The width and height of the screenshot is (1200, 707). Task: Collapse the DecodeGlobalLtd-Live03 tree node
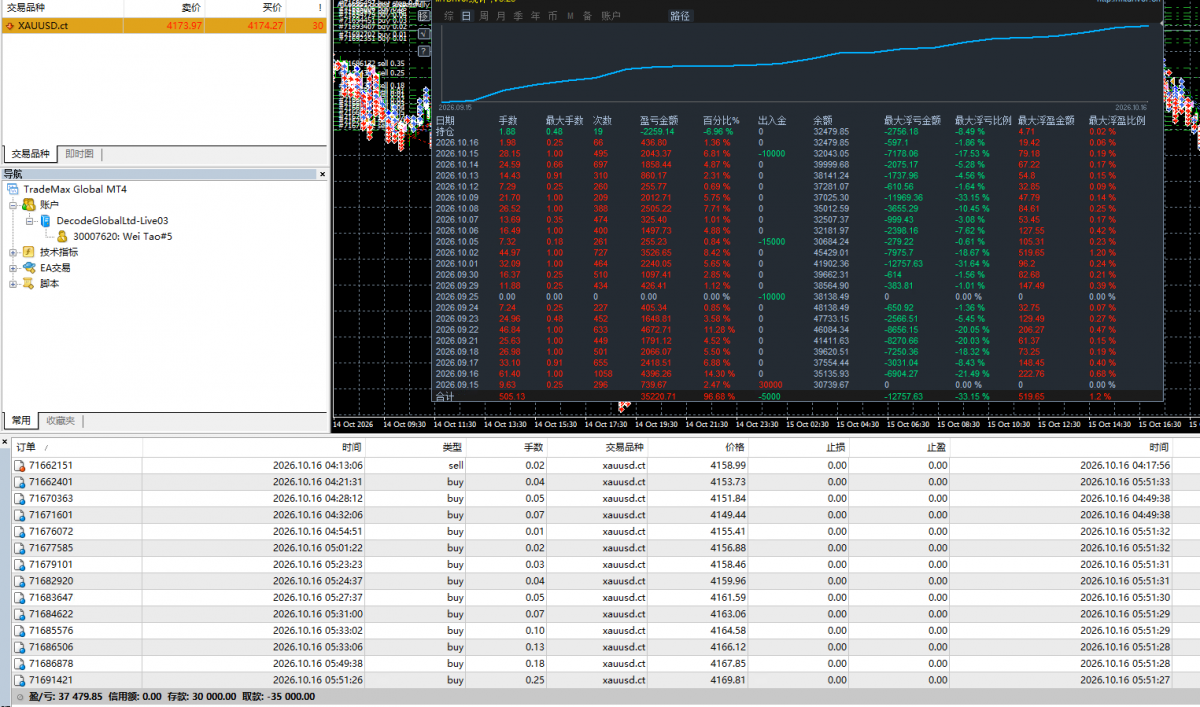(x=30, y=221)
